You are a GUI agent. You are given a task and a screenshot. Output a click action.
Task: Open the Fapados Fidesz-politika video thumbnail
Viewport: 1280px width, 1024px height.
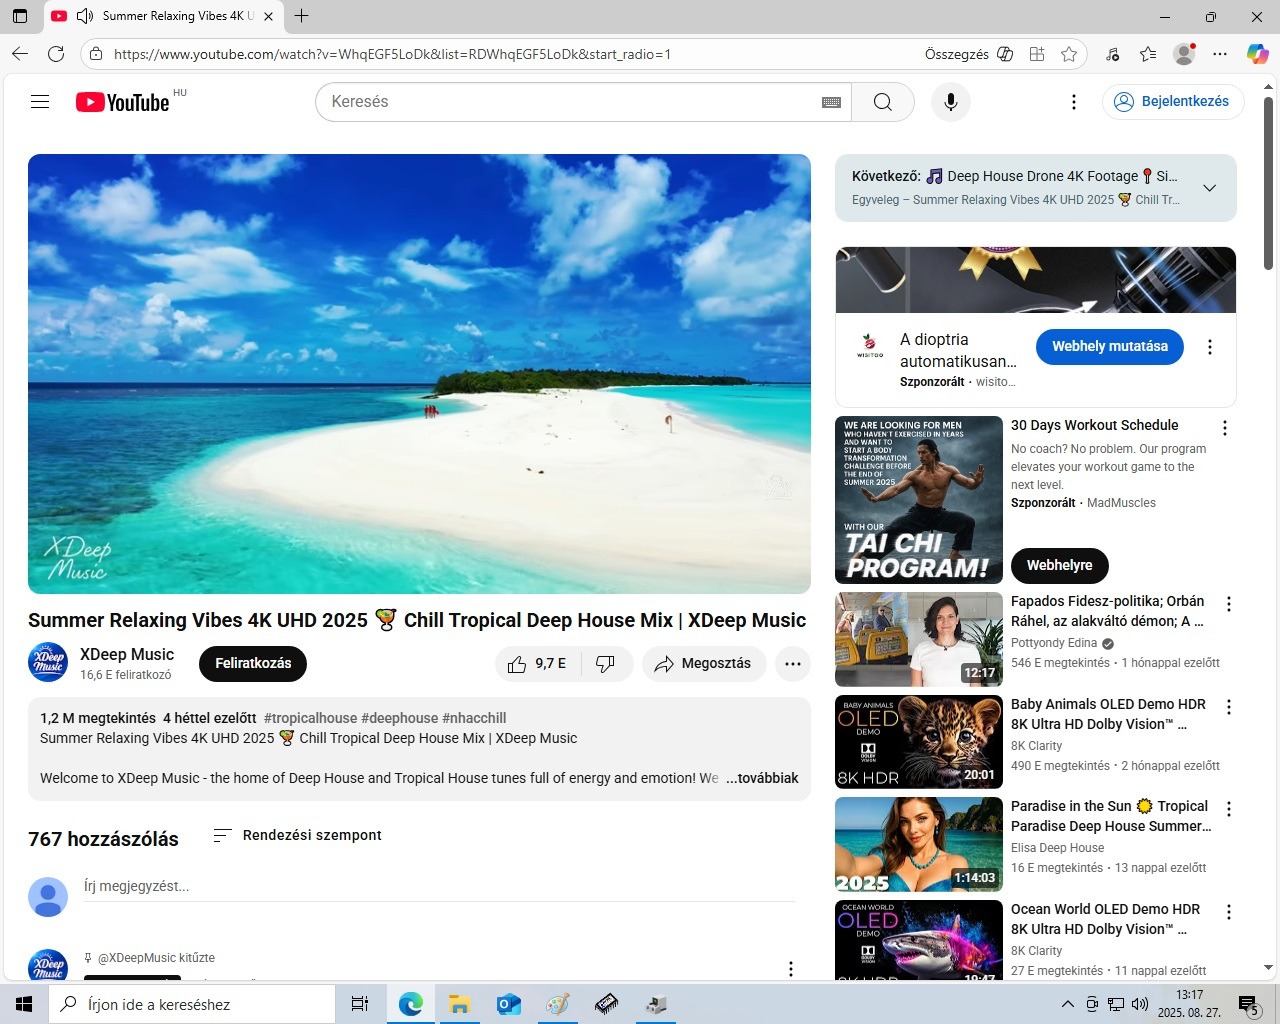[x=919, y=639]
